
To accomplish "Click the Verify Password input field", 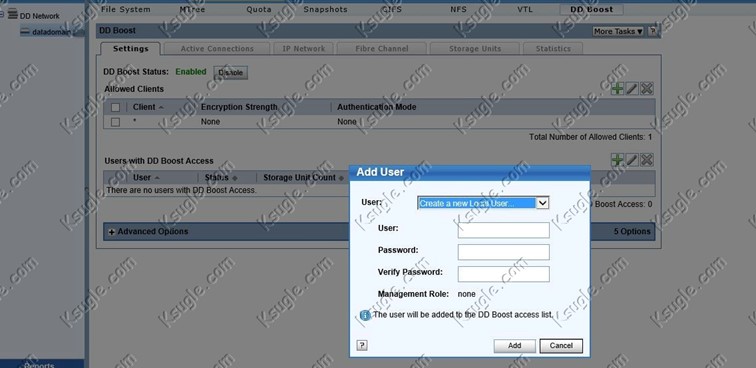I will tap(503, 274).
